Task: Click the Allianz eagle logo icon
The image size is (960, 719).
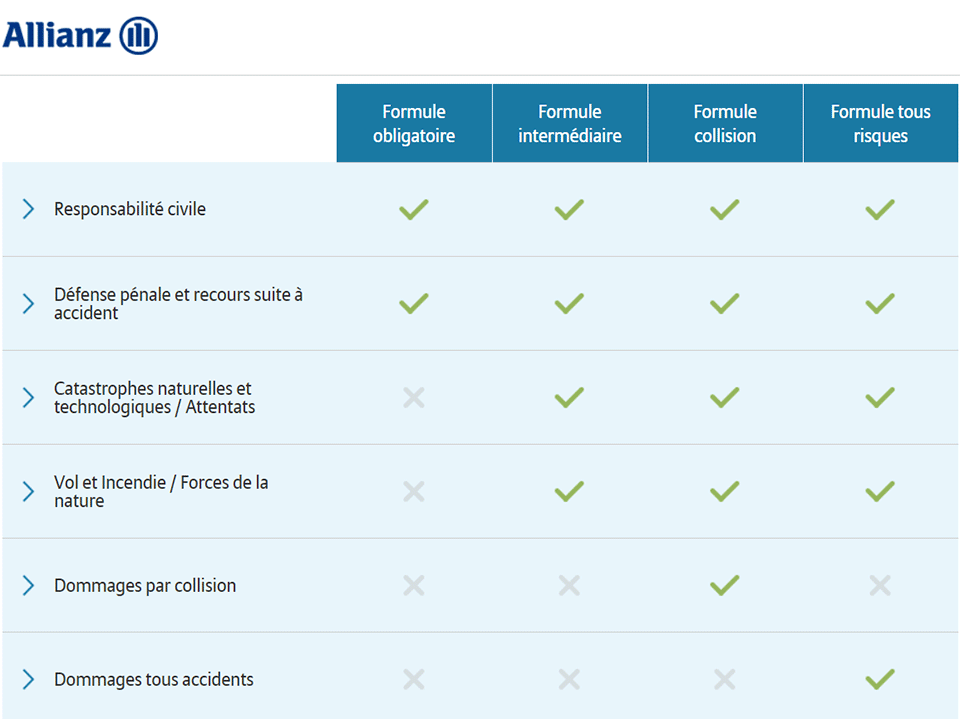Action: point(137,34)
